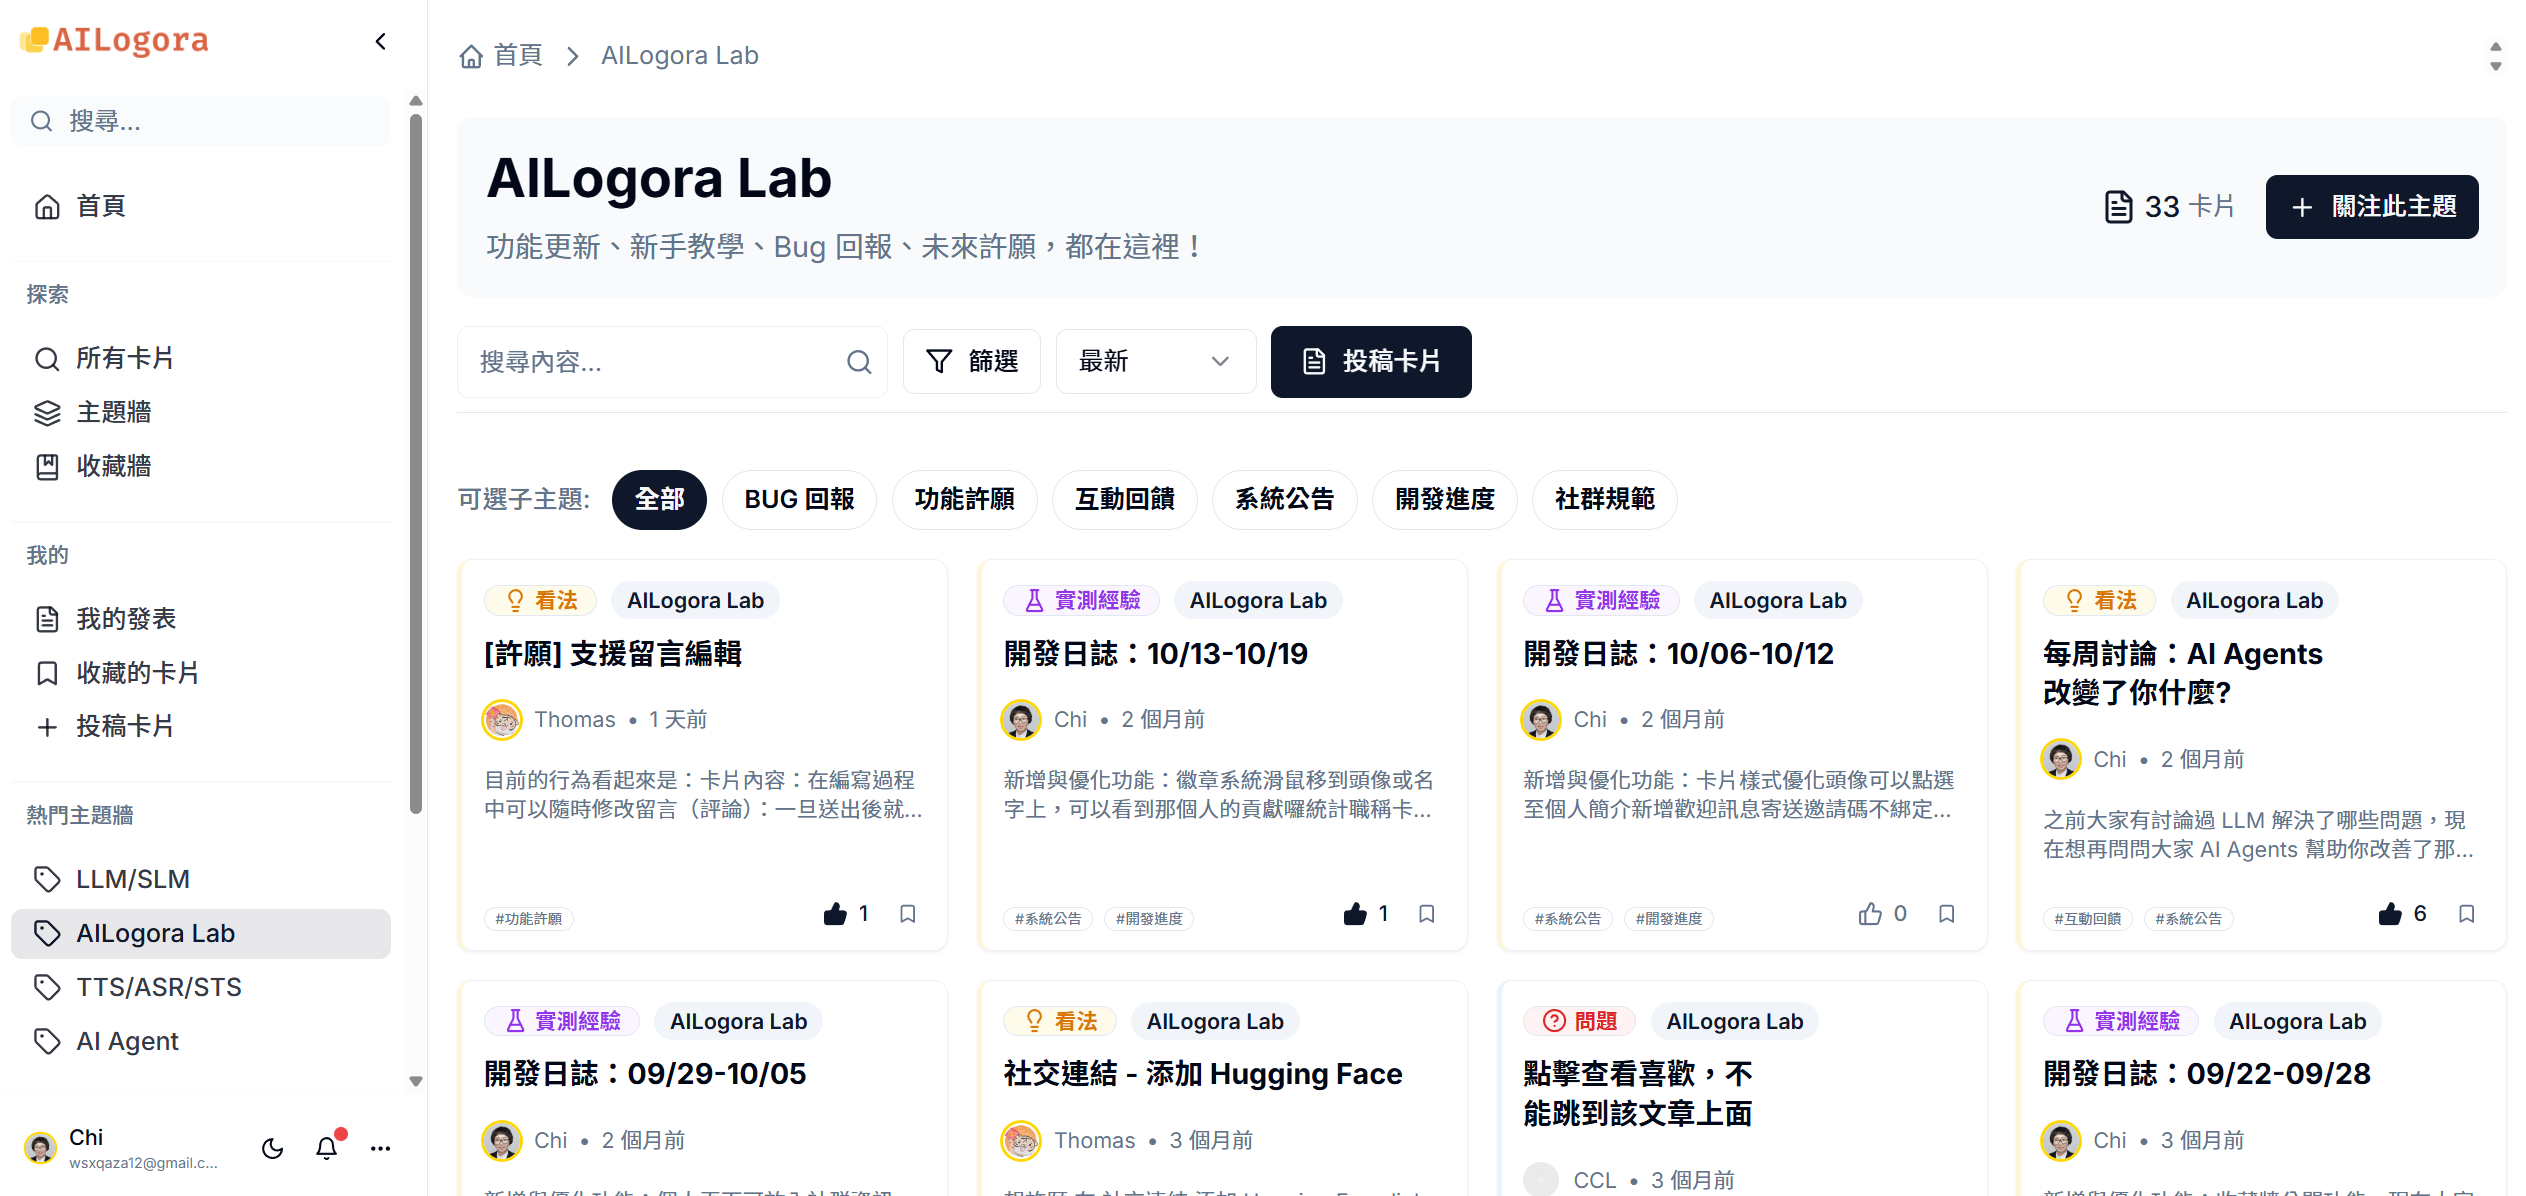The image size is (2526, 1196).
Task: Click the 投稿卡片 submit button
Action: click(x=1371, y=362)
